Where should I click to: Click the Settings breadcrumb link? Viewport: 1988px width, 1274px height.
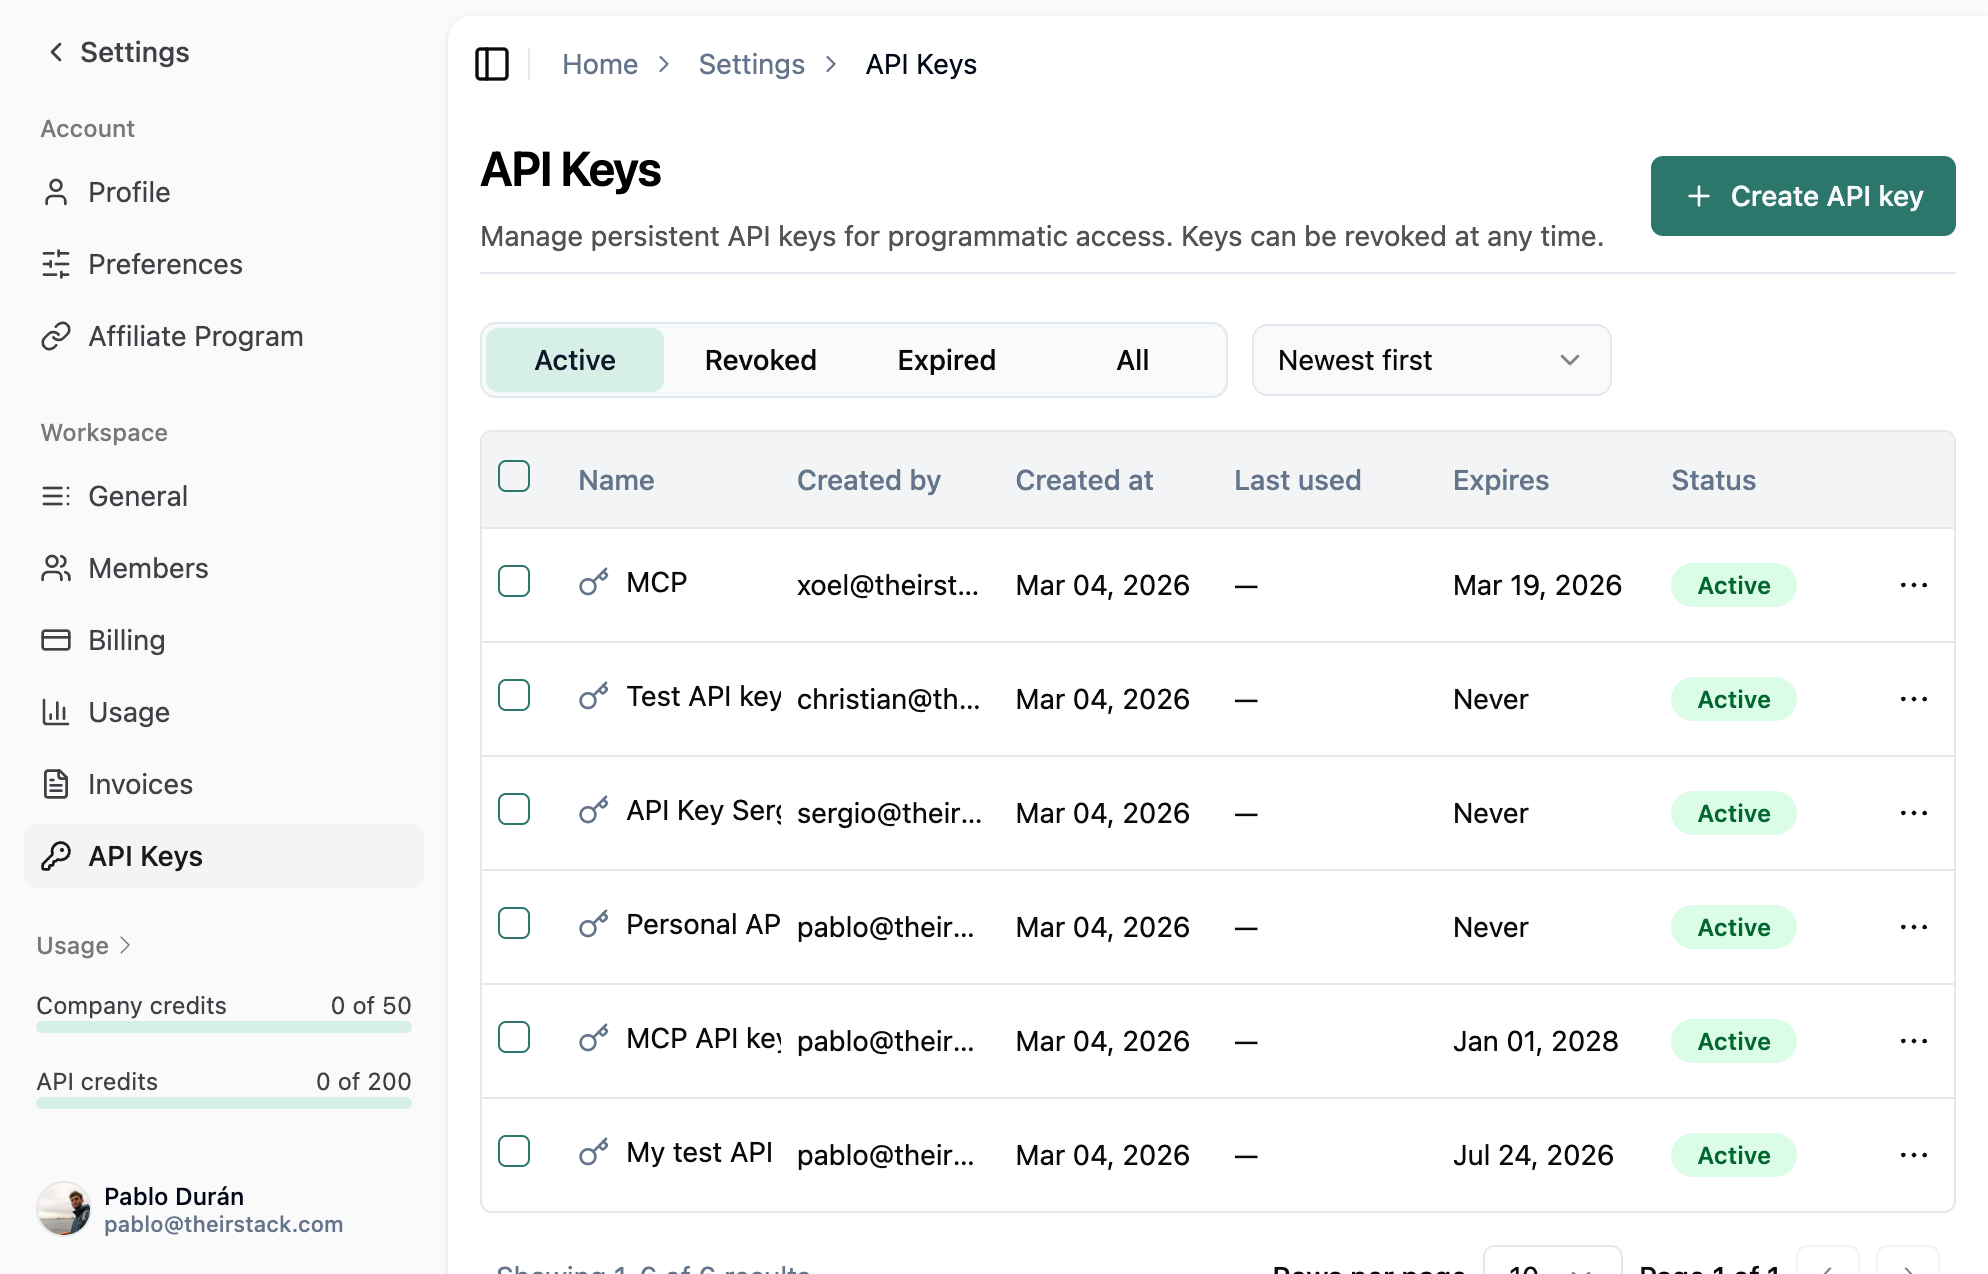pos(751,64)
